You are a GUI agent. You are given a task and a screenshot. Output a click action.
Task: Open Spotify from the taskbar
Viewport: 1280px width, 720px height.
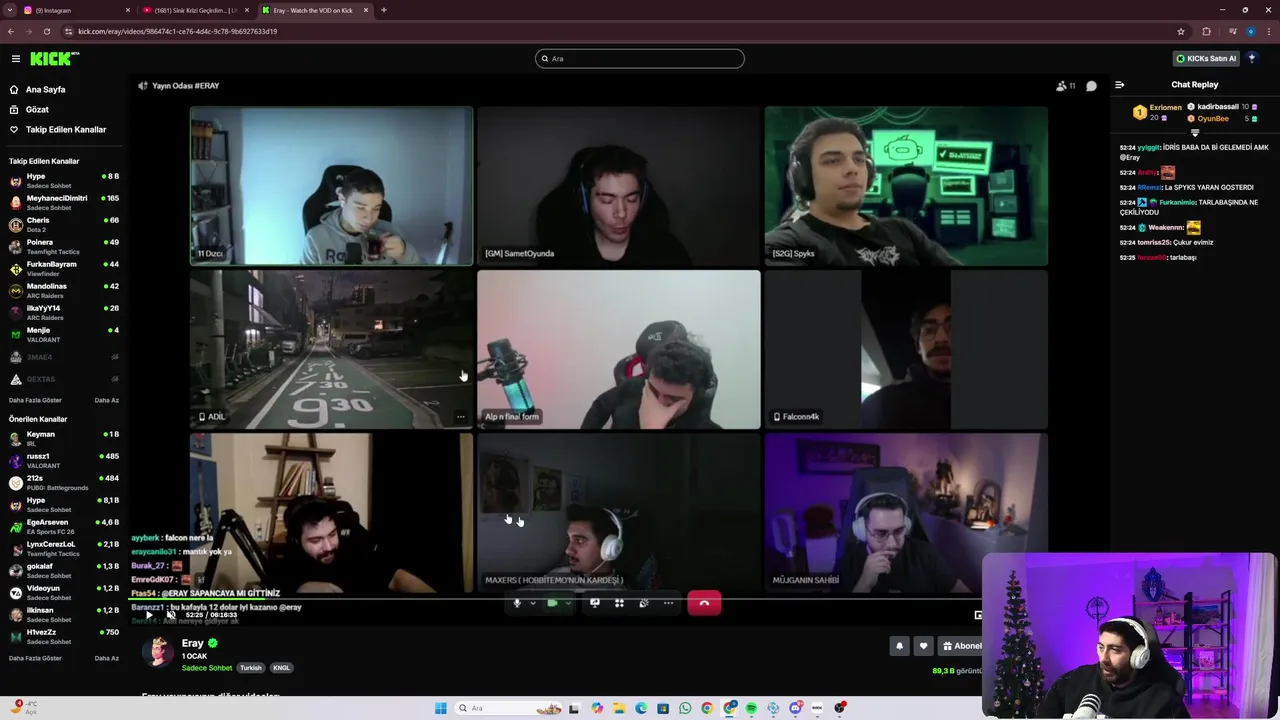751,708
